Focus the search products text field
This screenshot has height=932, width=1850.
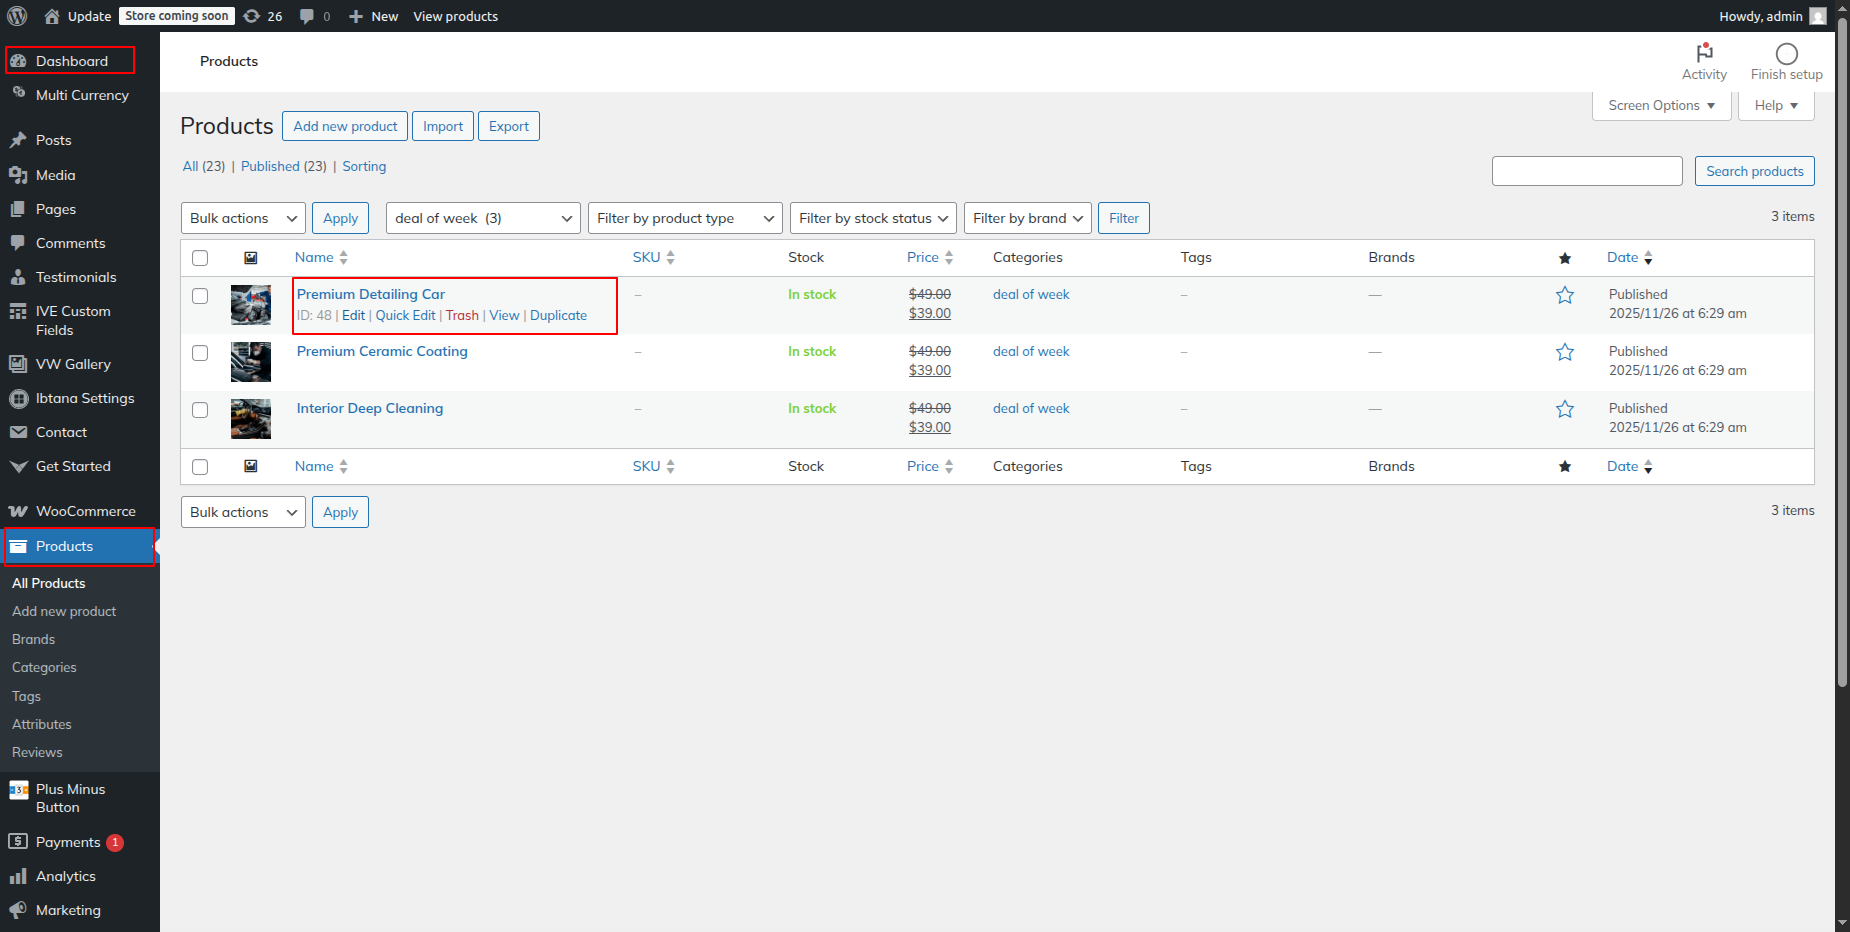coord(1587,171)
